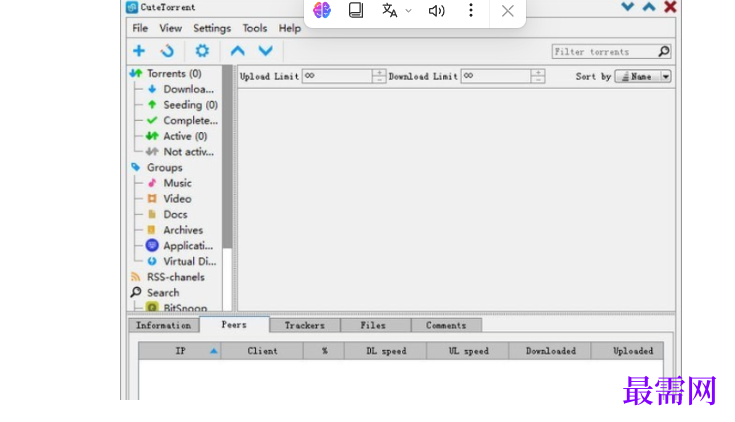
Task: Click the translate icon in floating bar
Action: click(390, 10)
